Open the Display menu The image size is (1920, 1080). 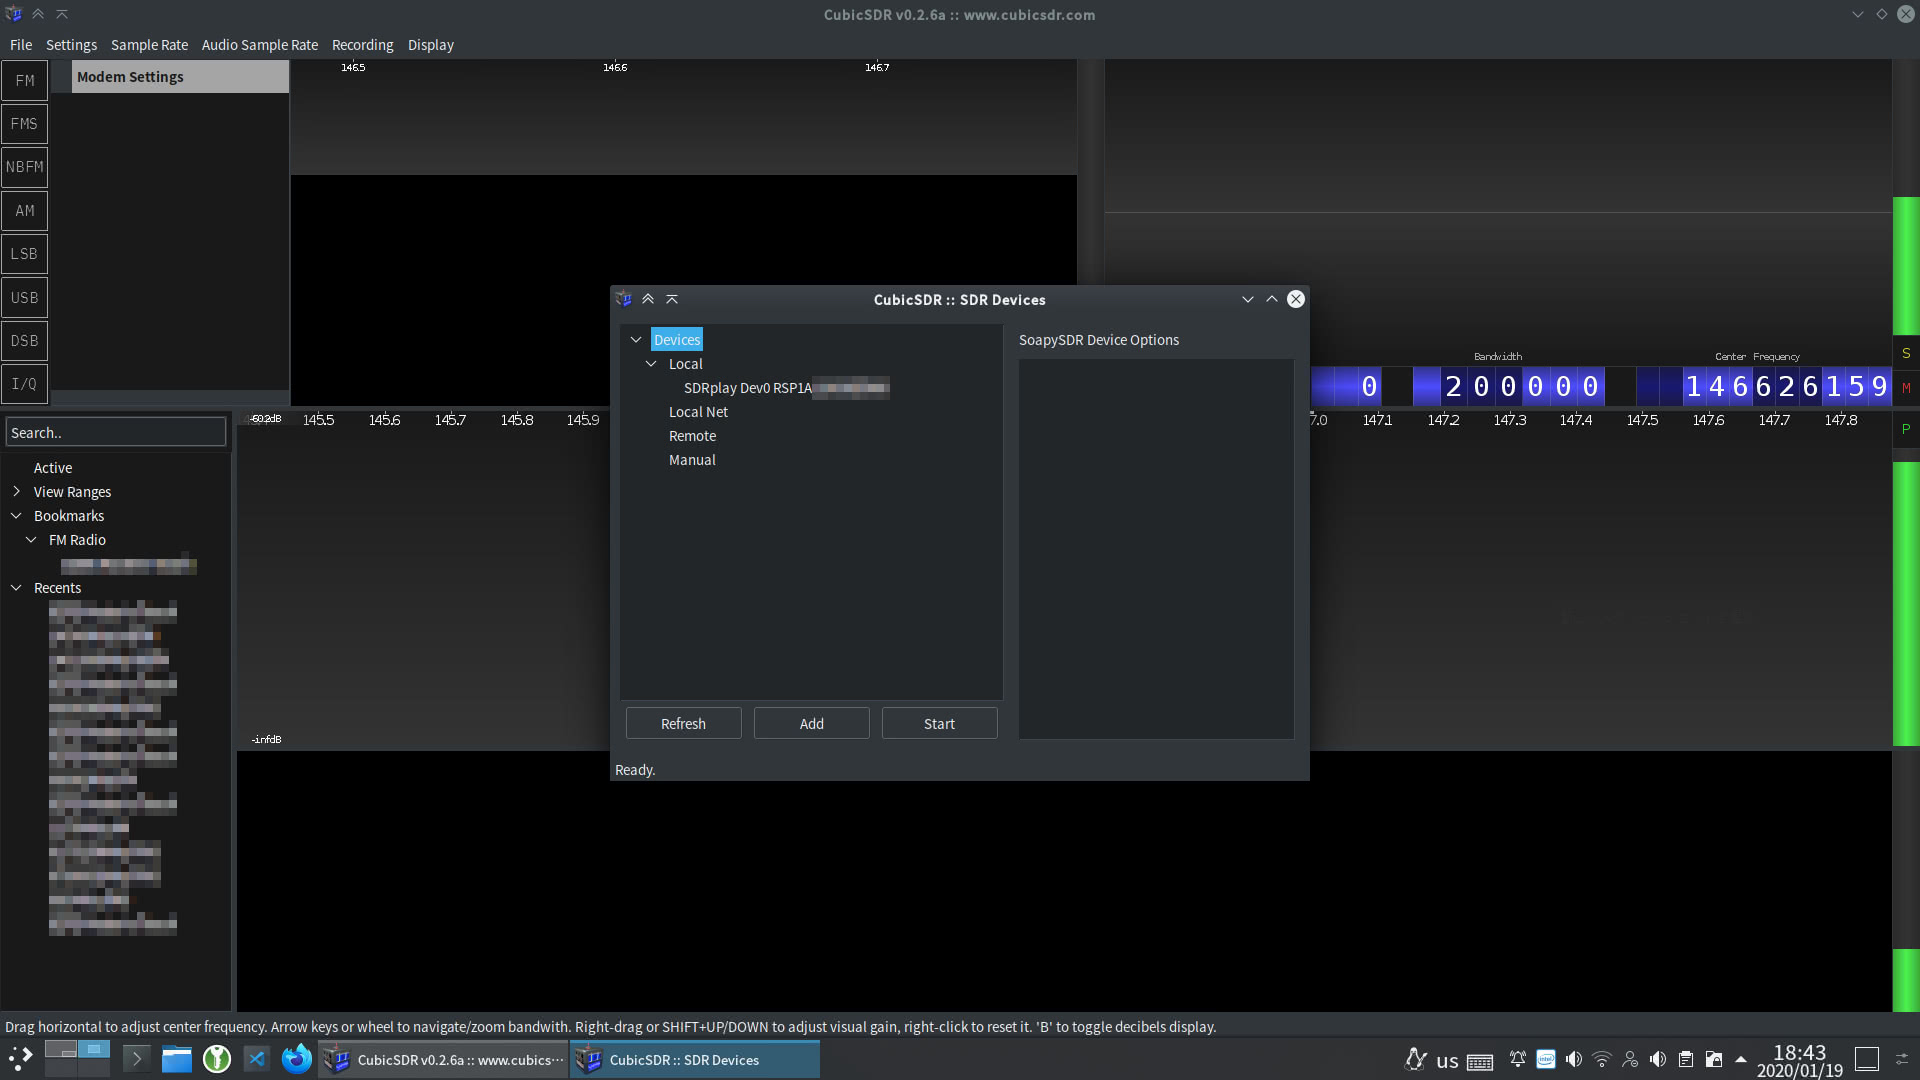tap(431, 45)
